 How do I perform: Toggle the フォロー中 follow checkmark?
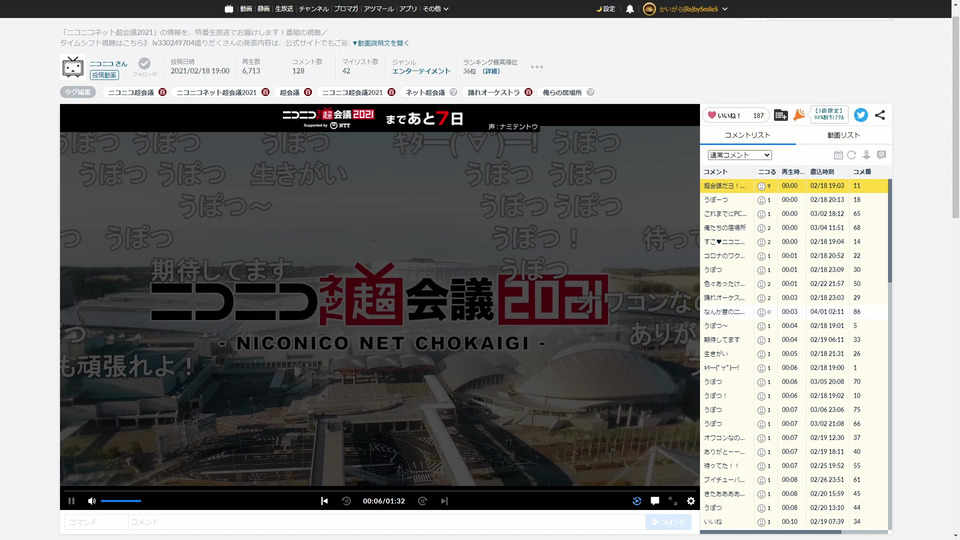coord(144,66)
